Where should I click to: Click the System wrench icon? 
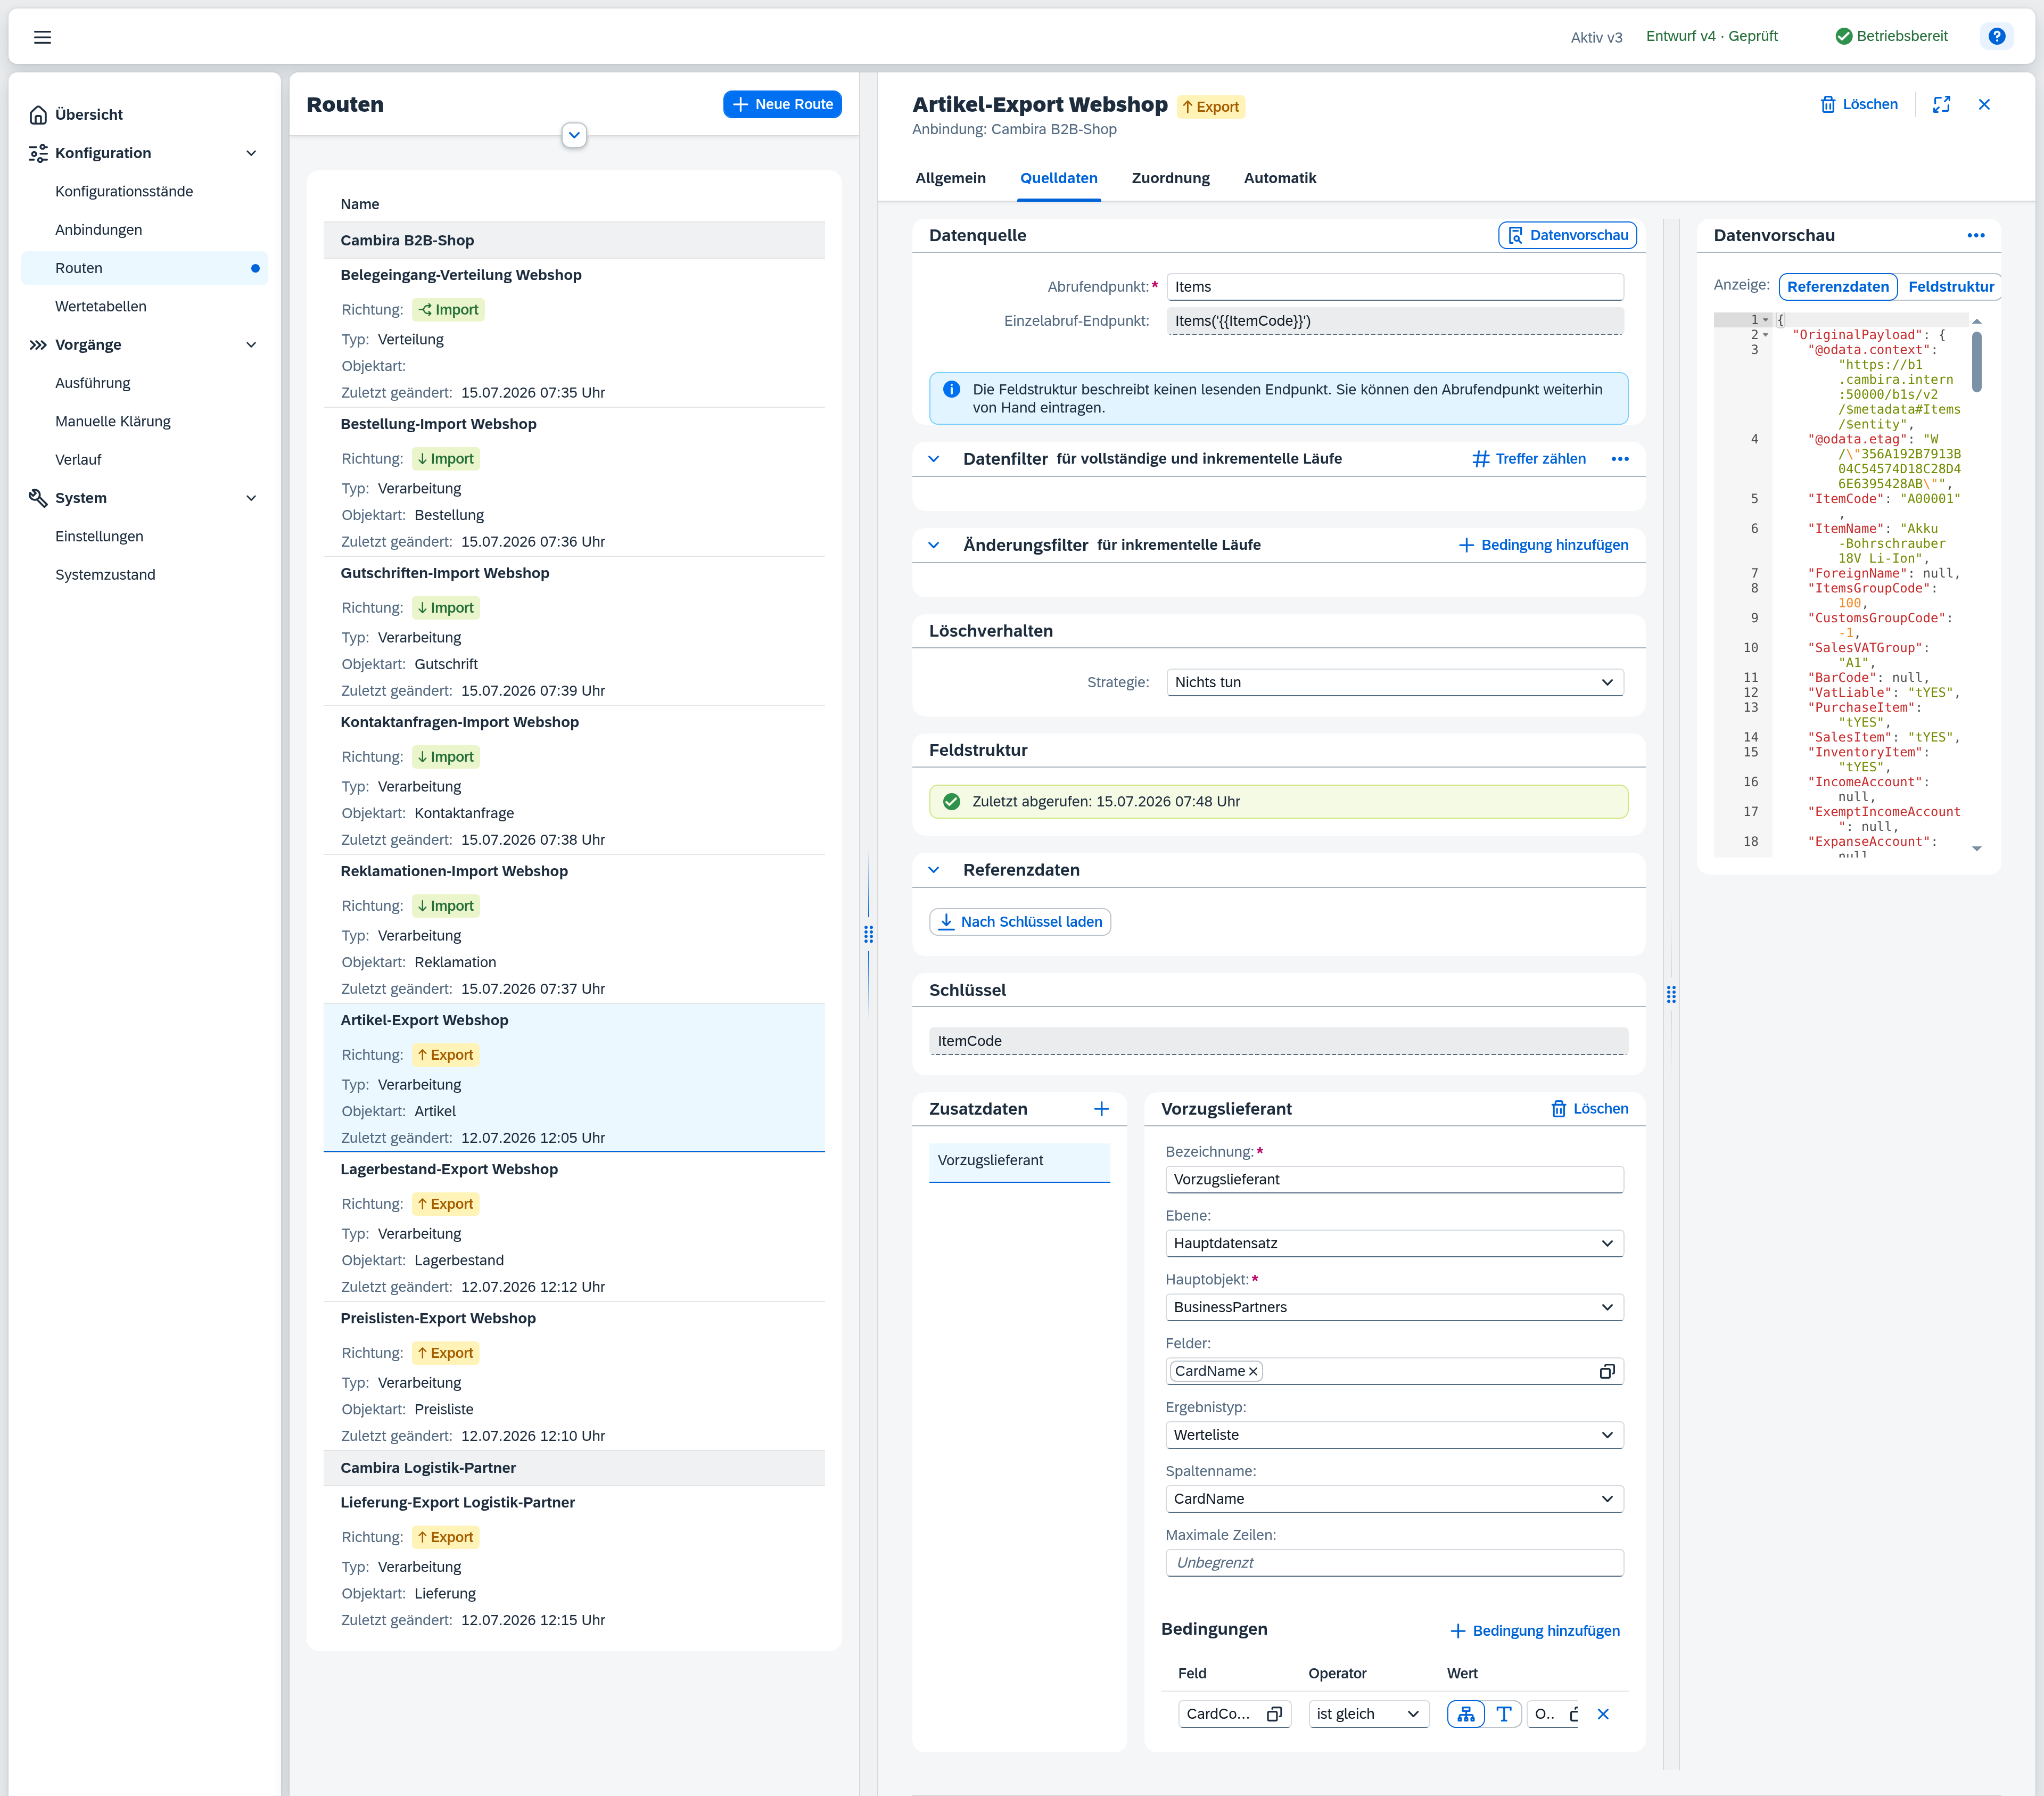click(x=38, y=498)
